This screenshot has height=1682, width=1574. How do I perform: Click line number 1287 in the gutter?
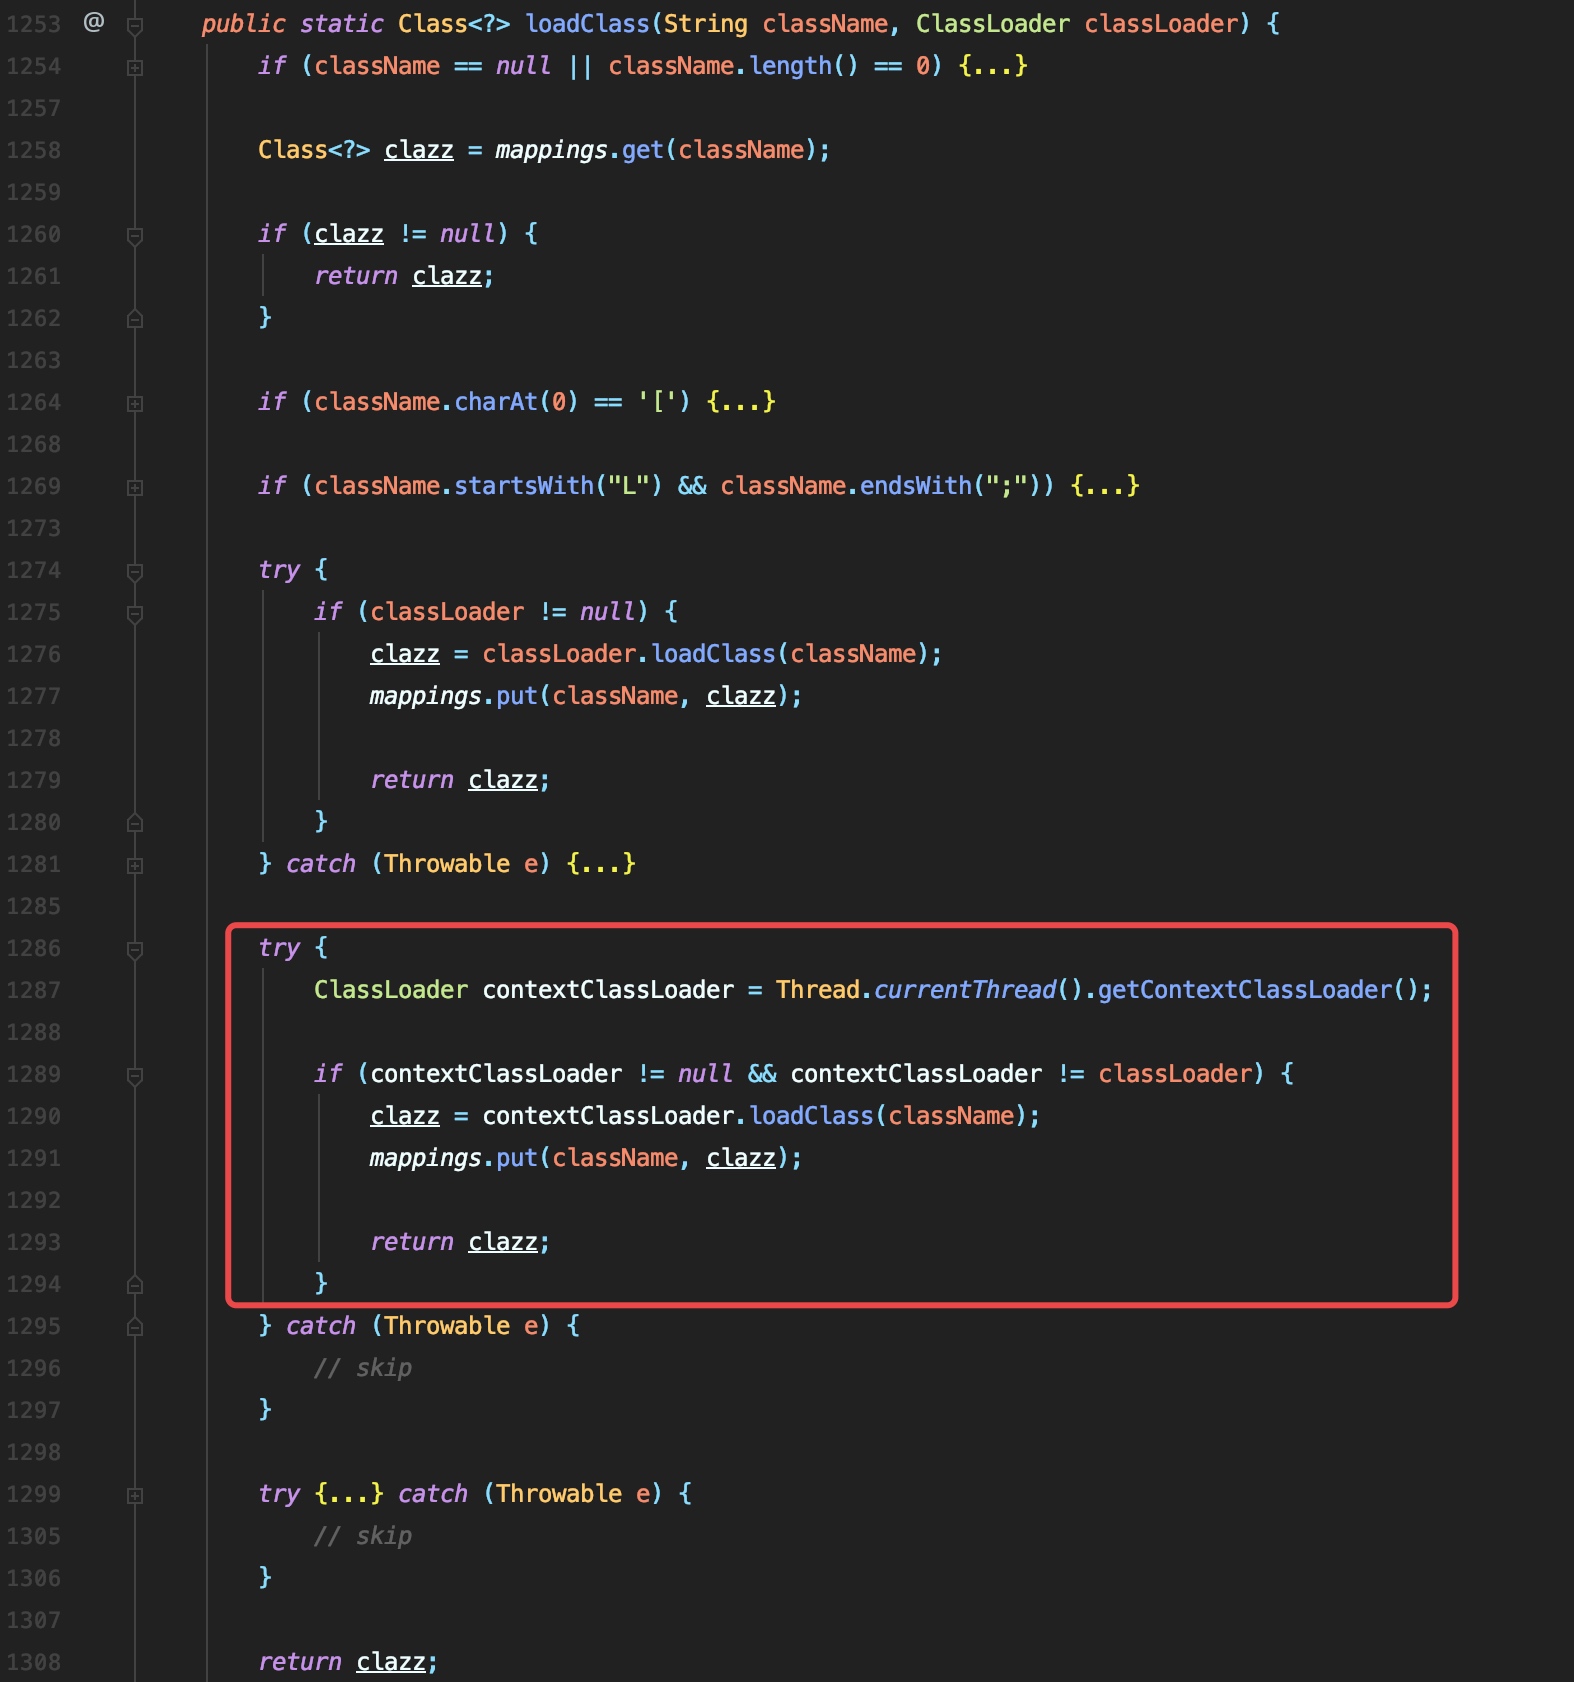click(33, 990)
